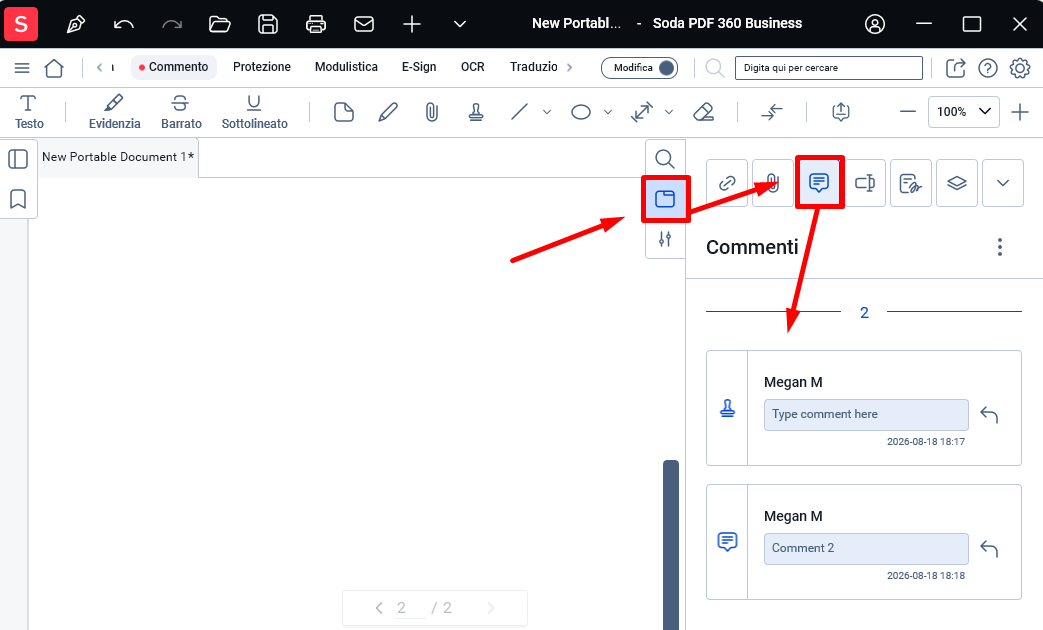Select the eraser tool

point(703,112)
